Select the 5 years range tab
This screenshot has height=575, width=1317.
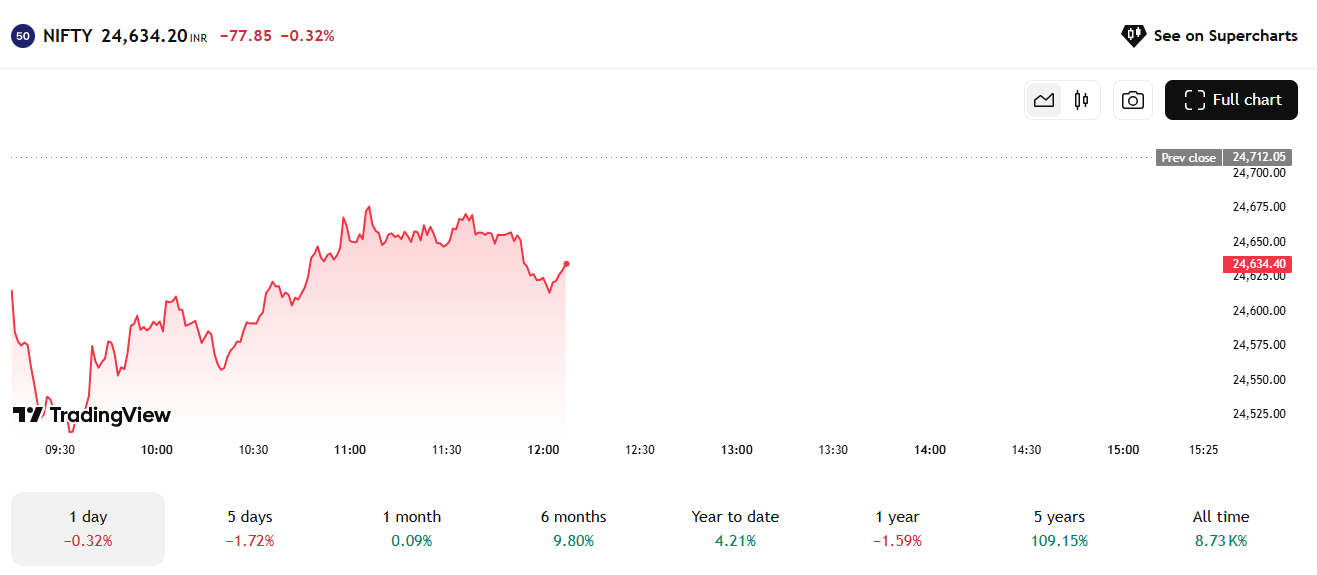pyautogui.click(x=1059, y=529)
